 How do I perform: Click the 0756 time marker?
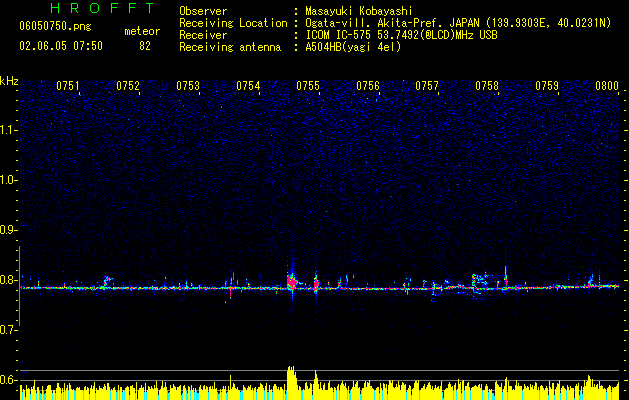[368, 86]
